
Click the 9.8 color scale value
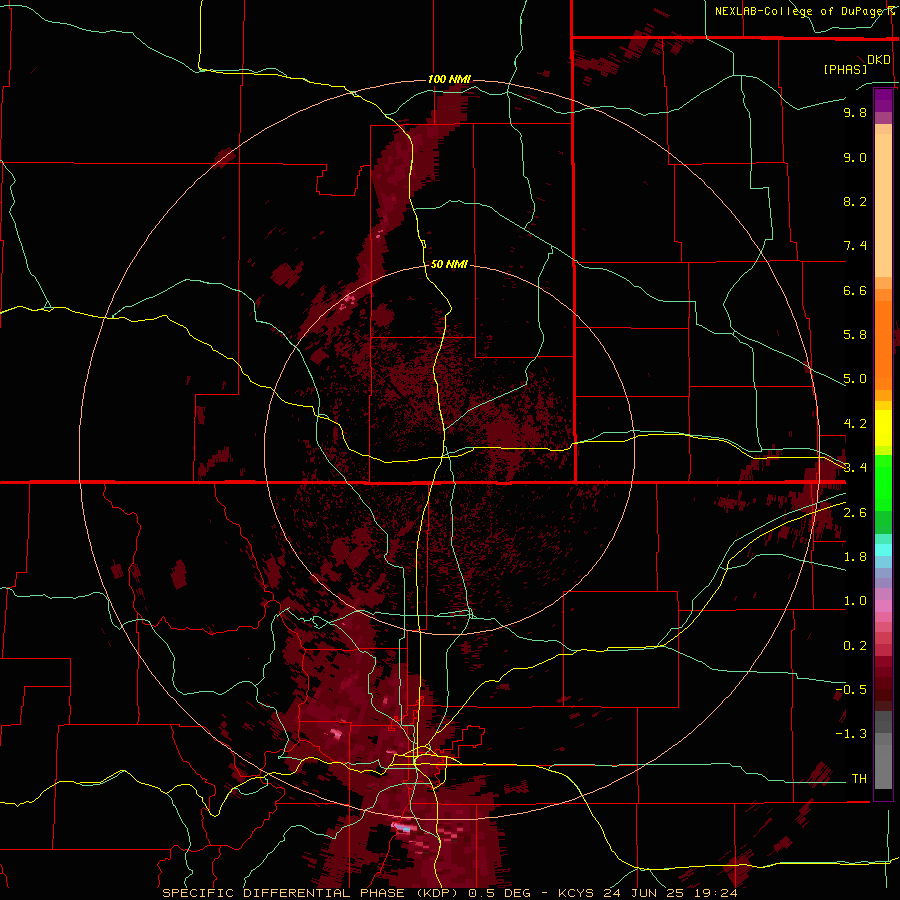coord(855,112)
